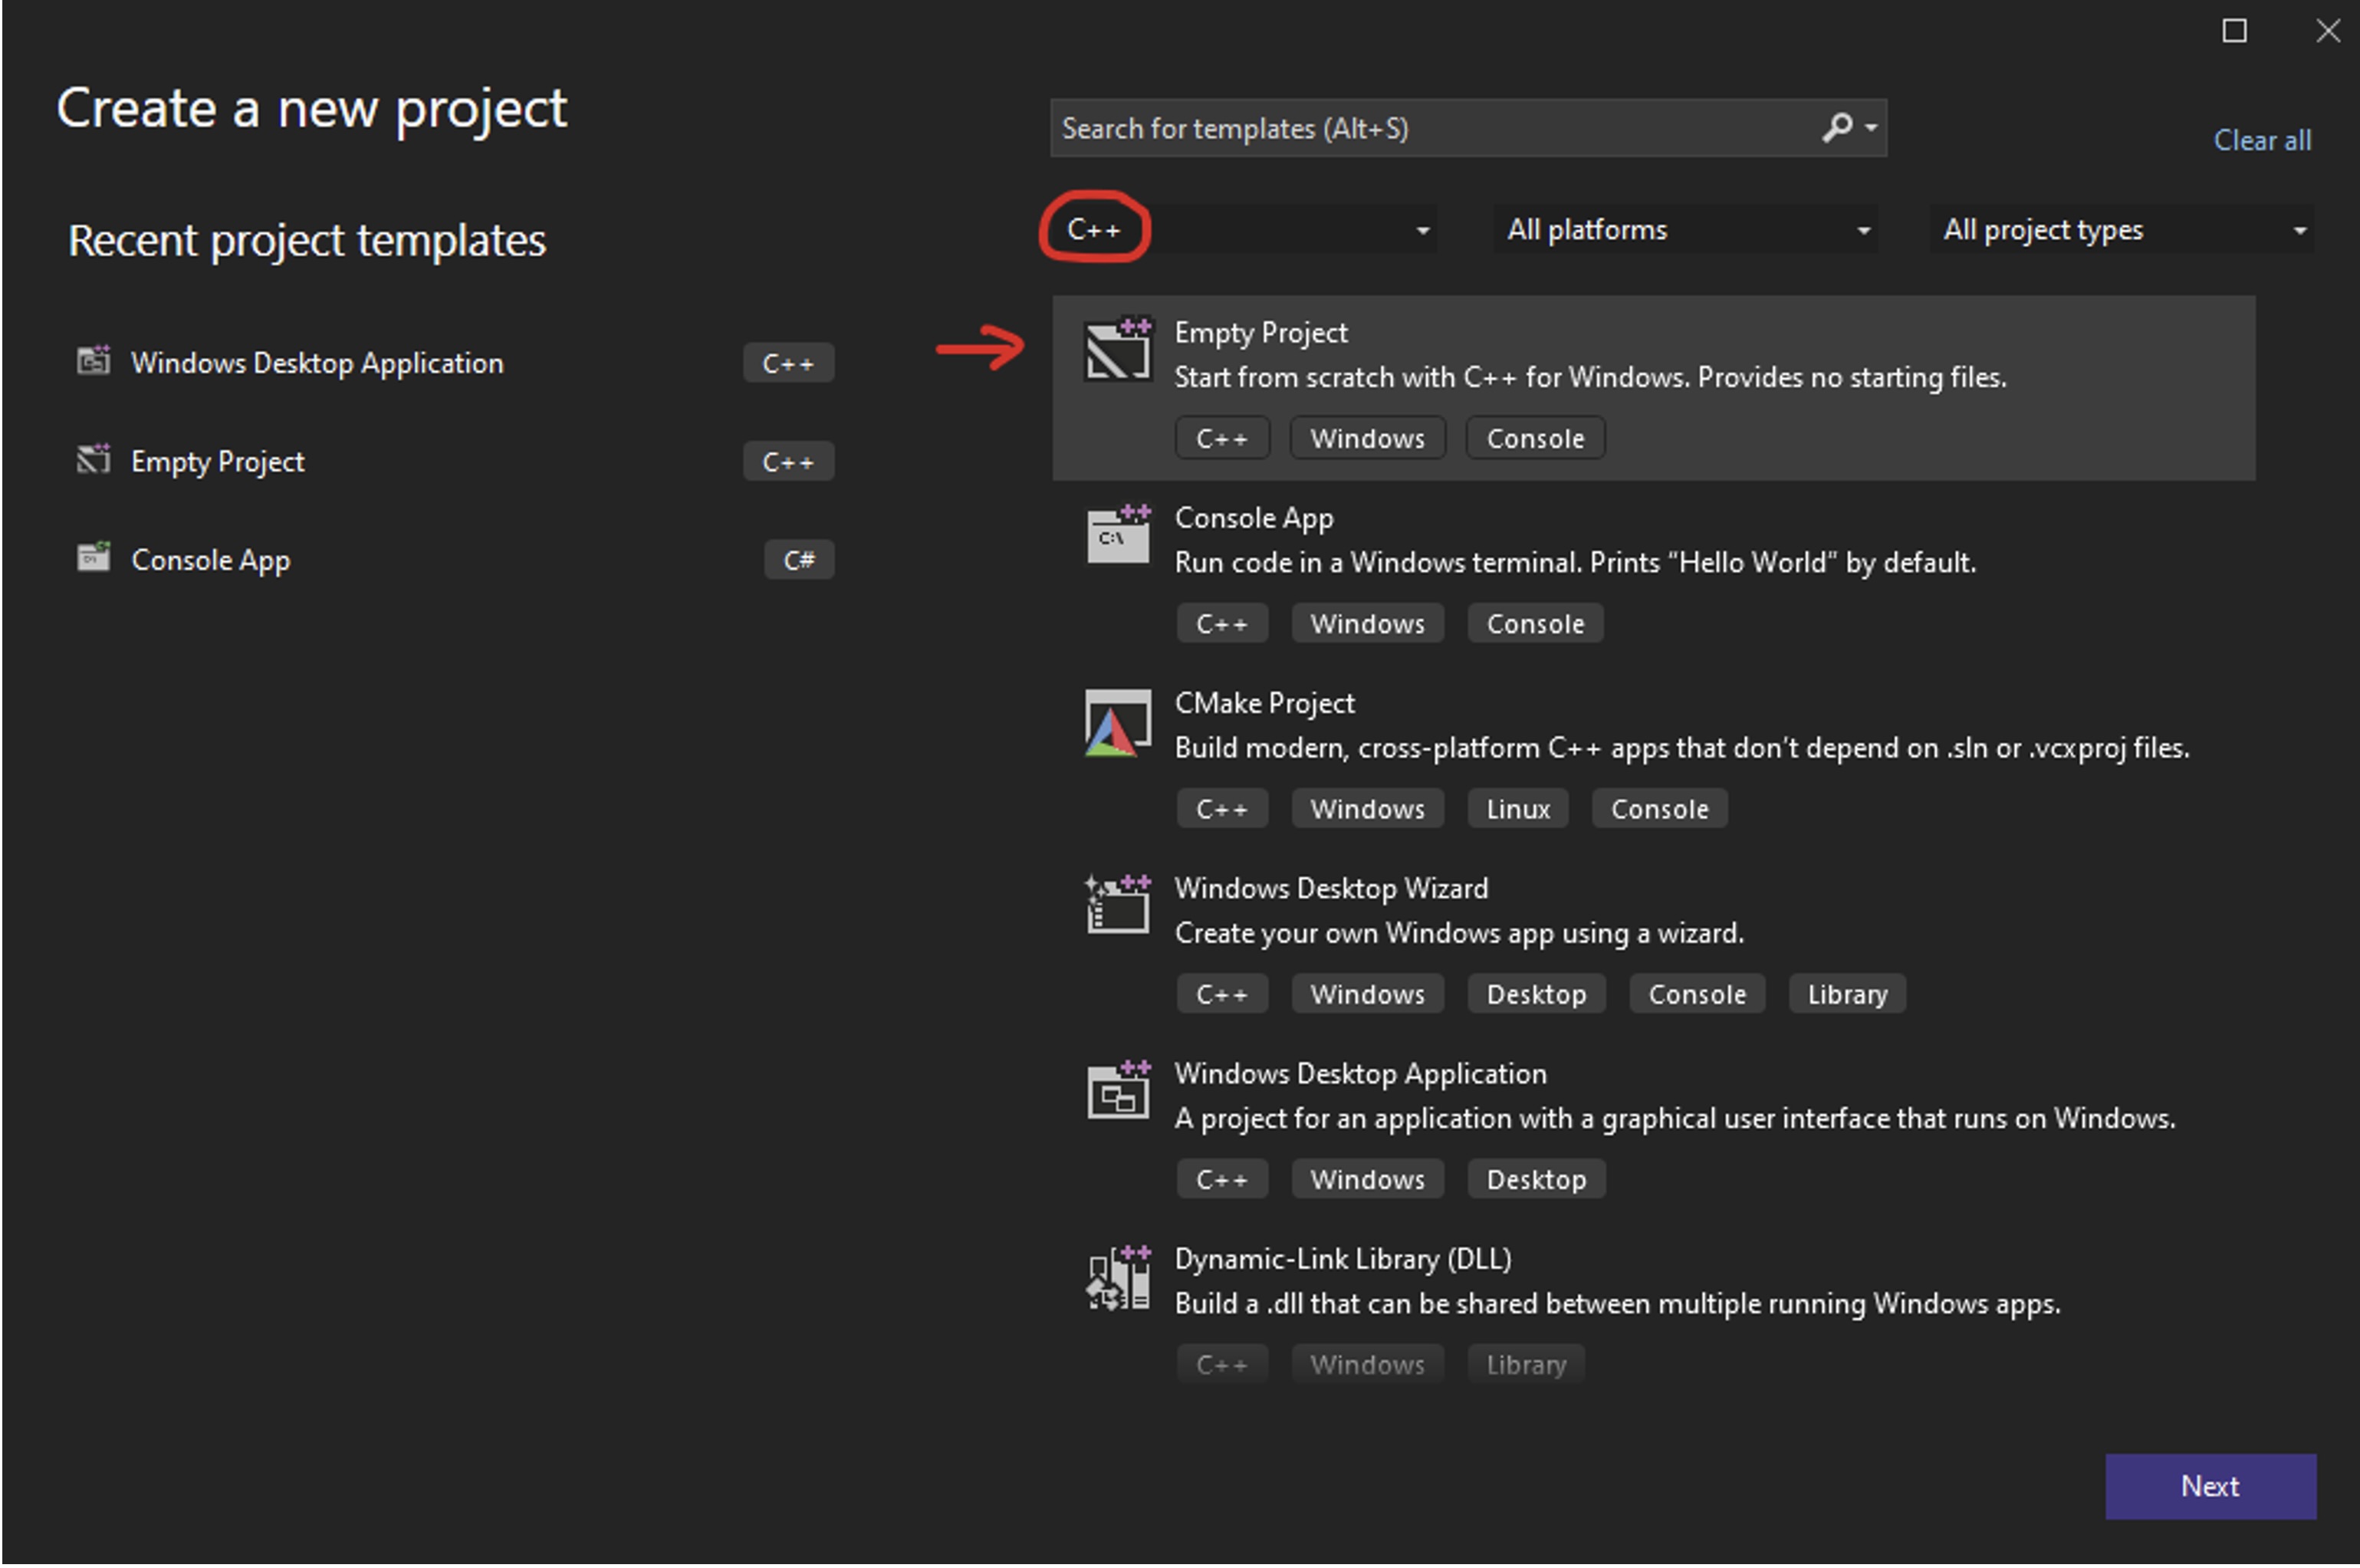Click the recent Windows Desktop Application icon
This screenshot has width=2360, height=1568.
pos(93,362)
